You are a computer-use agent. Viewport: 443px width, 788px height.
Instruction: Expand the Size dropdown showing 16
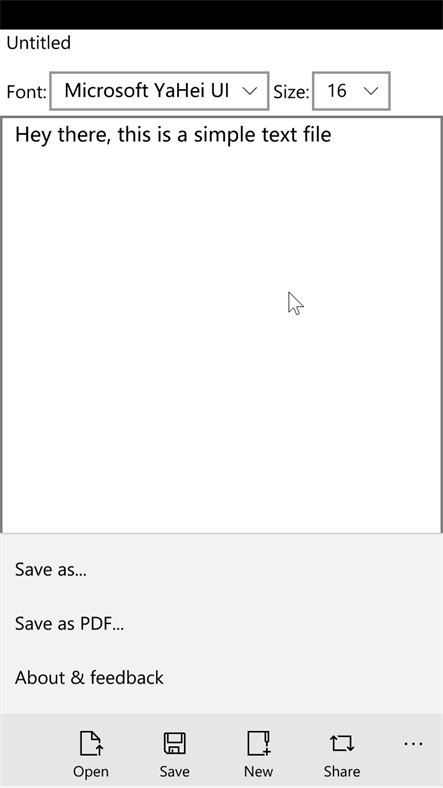tap(351, 91)
